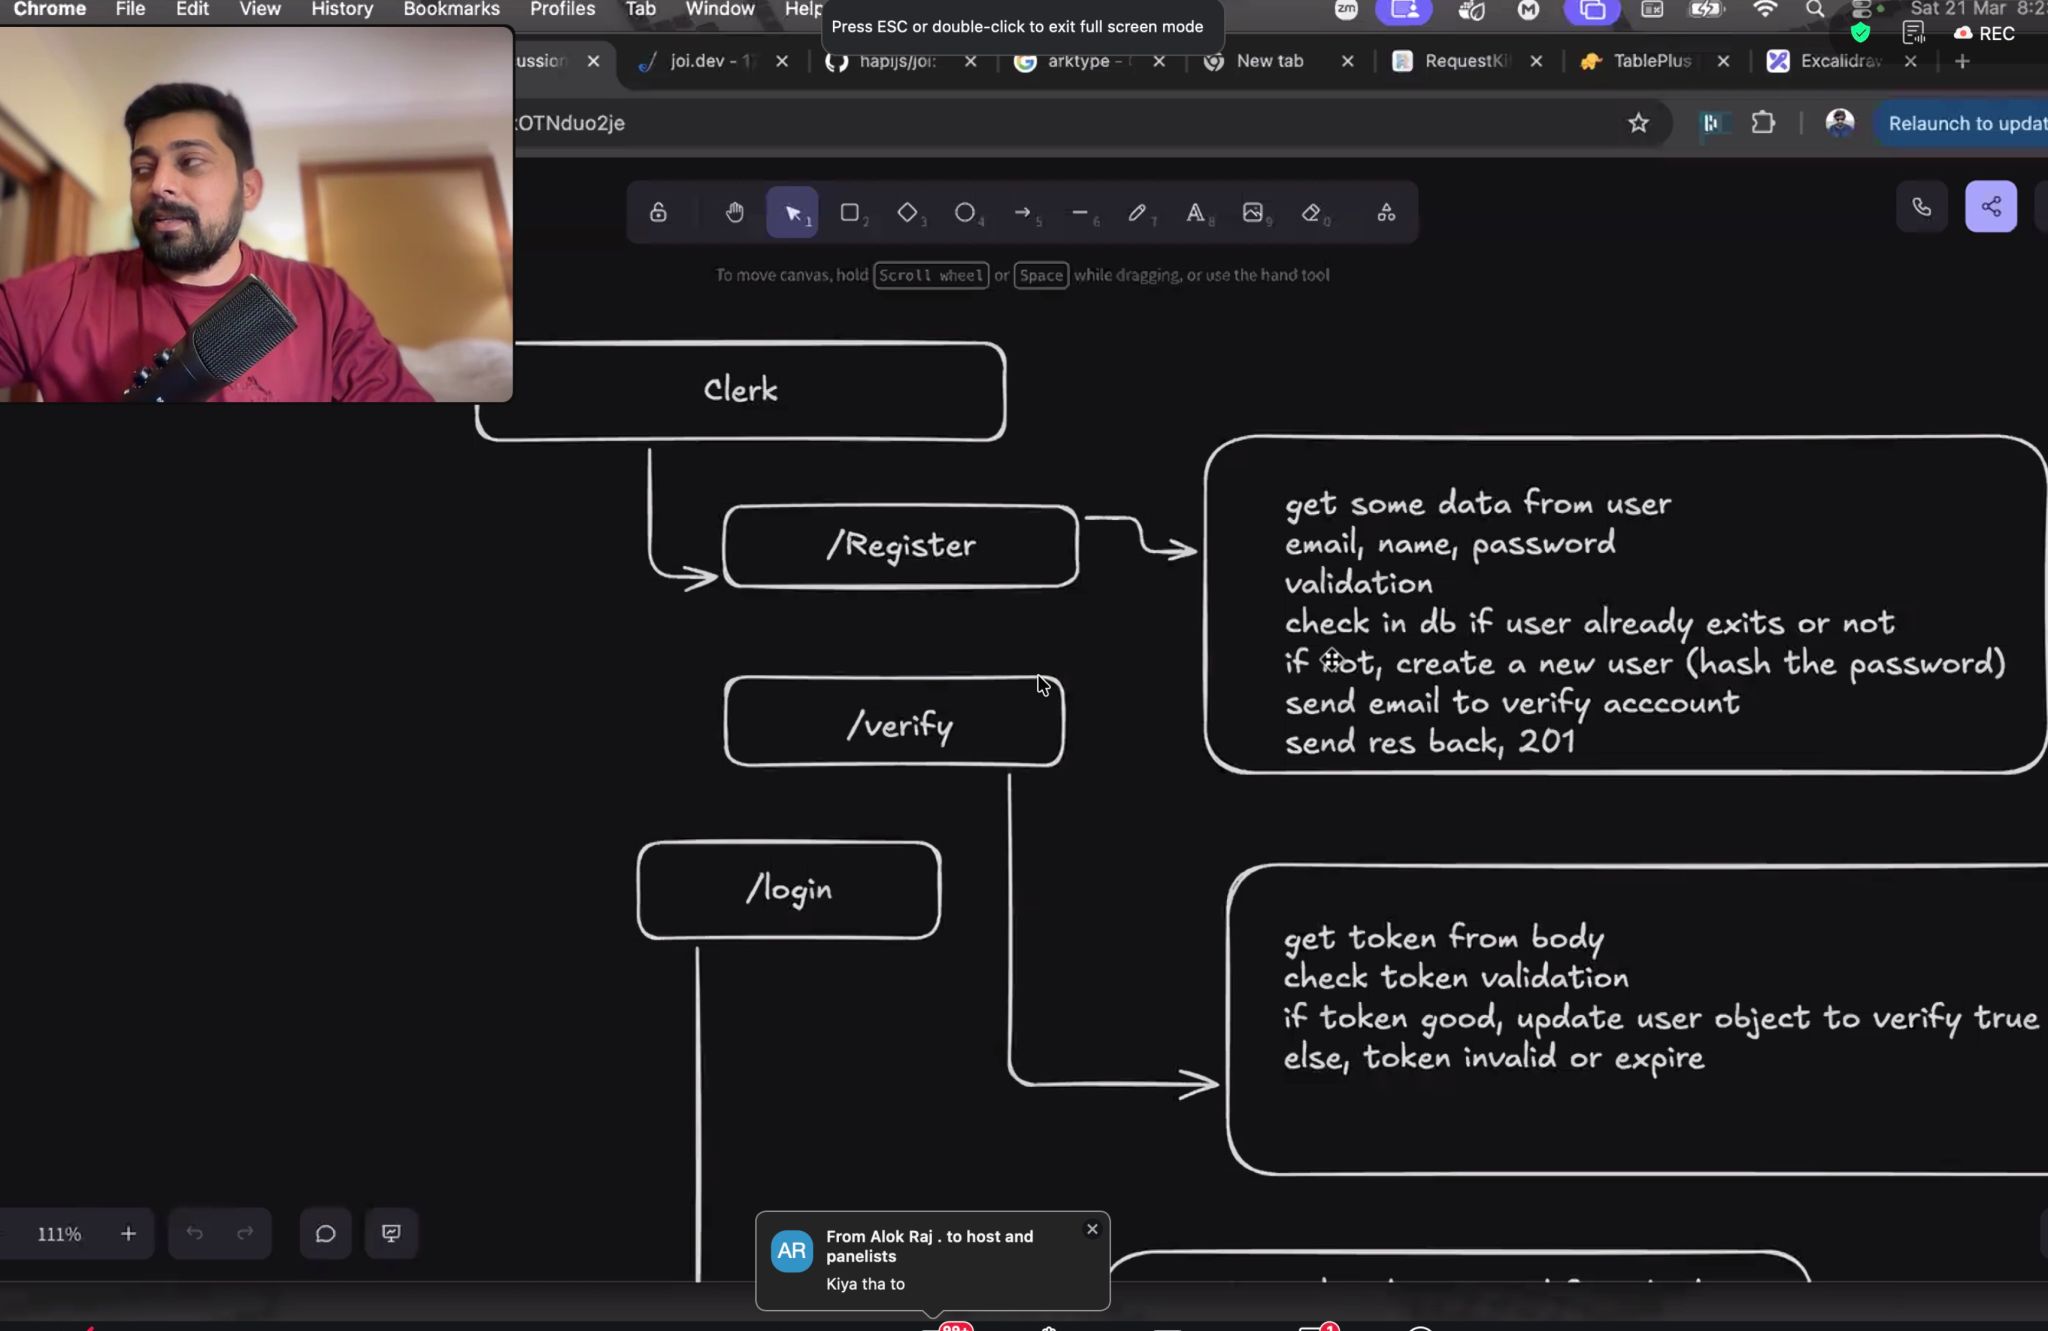The height and width of the screenshot is (1331, 2048).
Task: Select the Hand pan tool
Action: coord(735,212)
